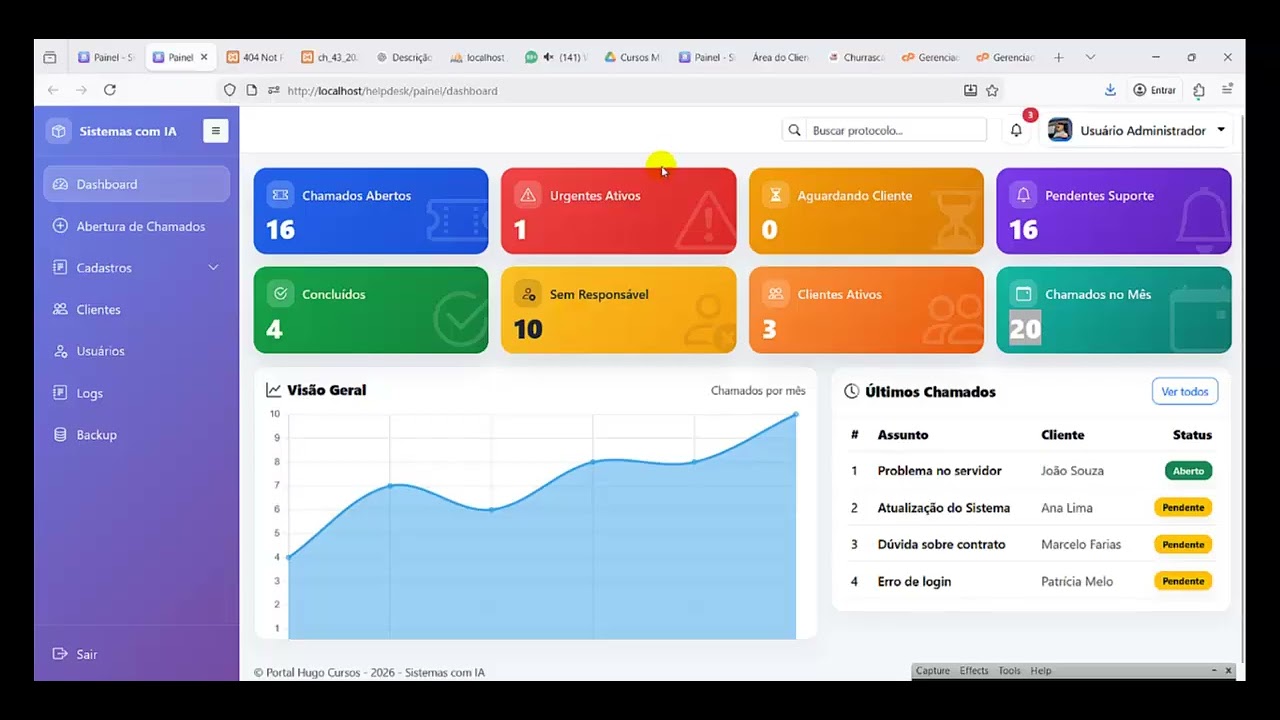This screenshot has width=1280, height=720.
Task: Open the Pendentes Suporte card
Action: (x=1114, y=211)
